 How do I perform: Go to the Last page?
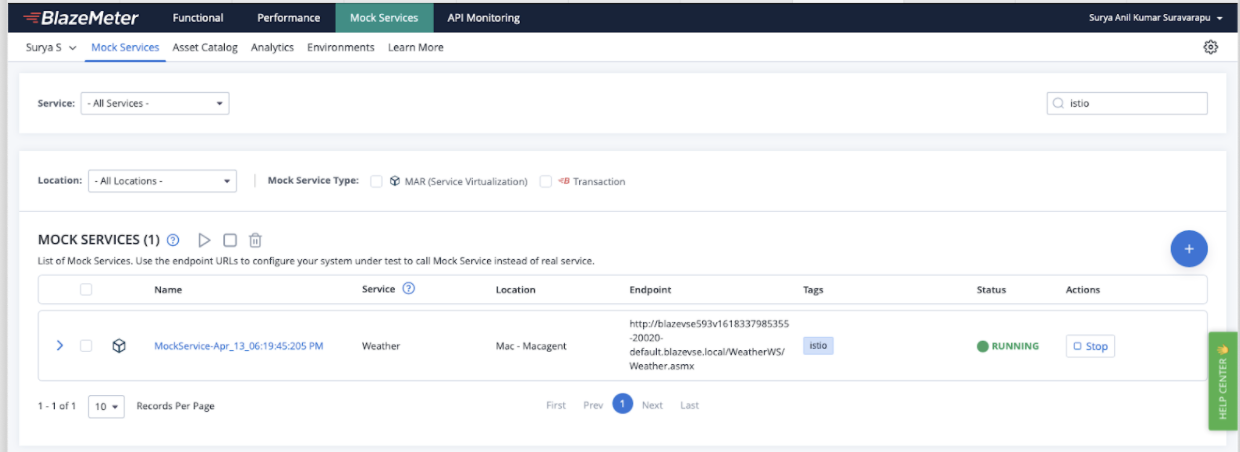(690, 405)
